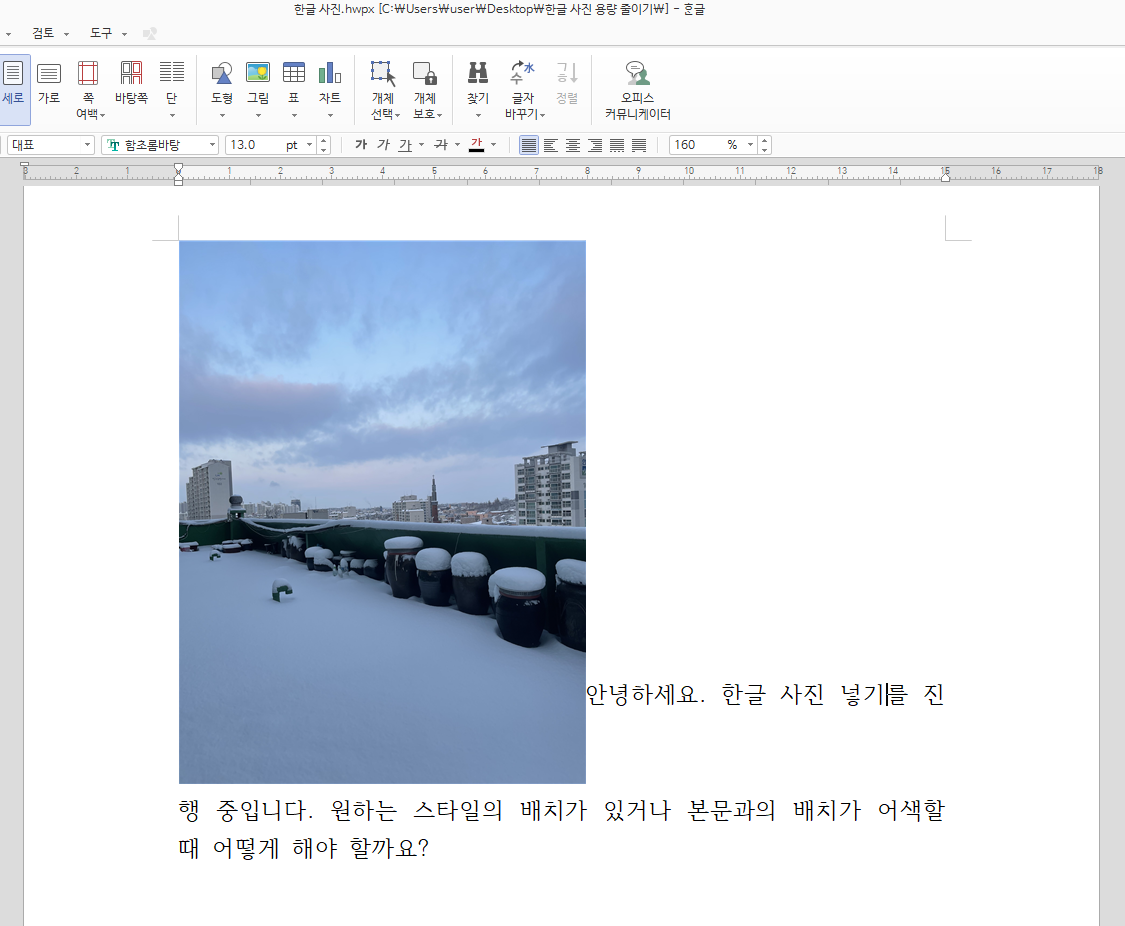Click the left indent marker on ruler

point(179,176)
